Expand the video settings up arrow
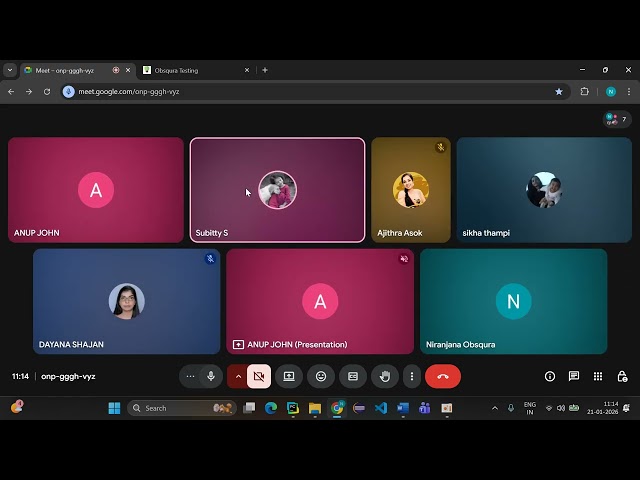 [238, 376]
